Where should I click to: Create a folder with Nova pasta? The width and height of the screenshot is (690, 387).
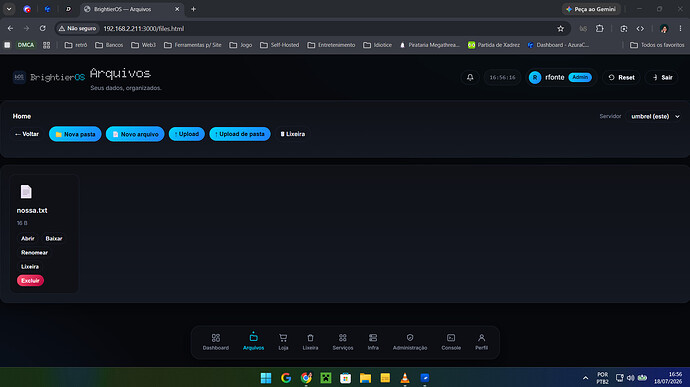pos(75,134)
